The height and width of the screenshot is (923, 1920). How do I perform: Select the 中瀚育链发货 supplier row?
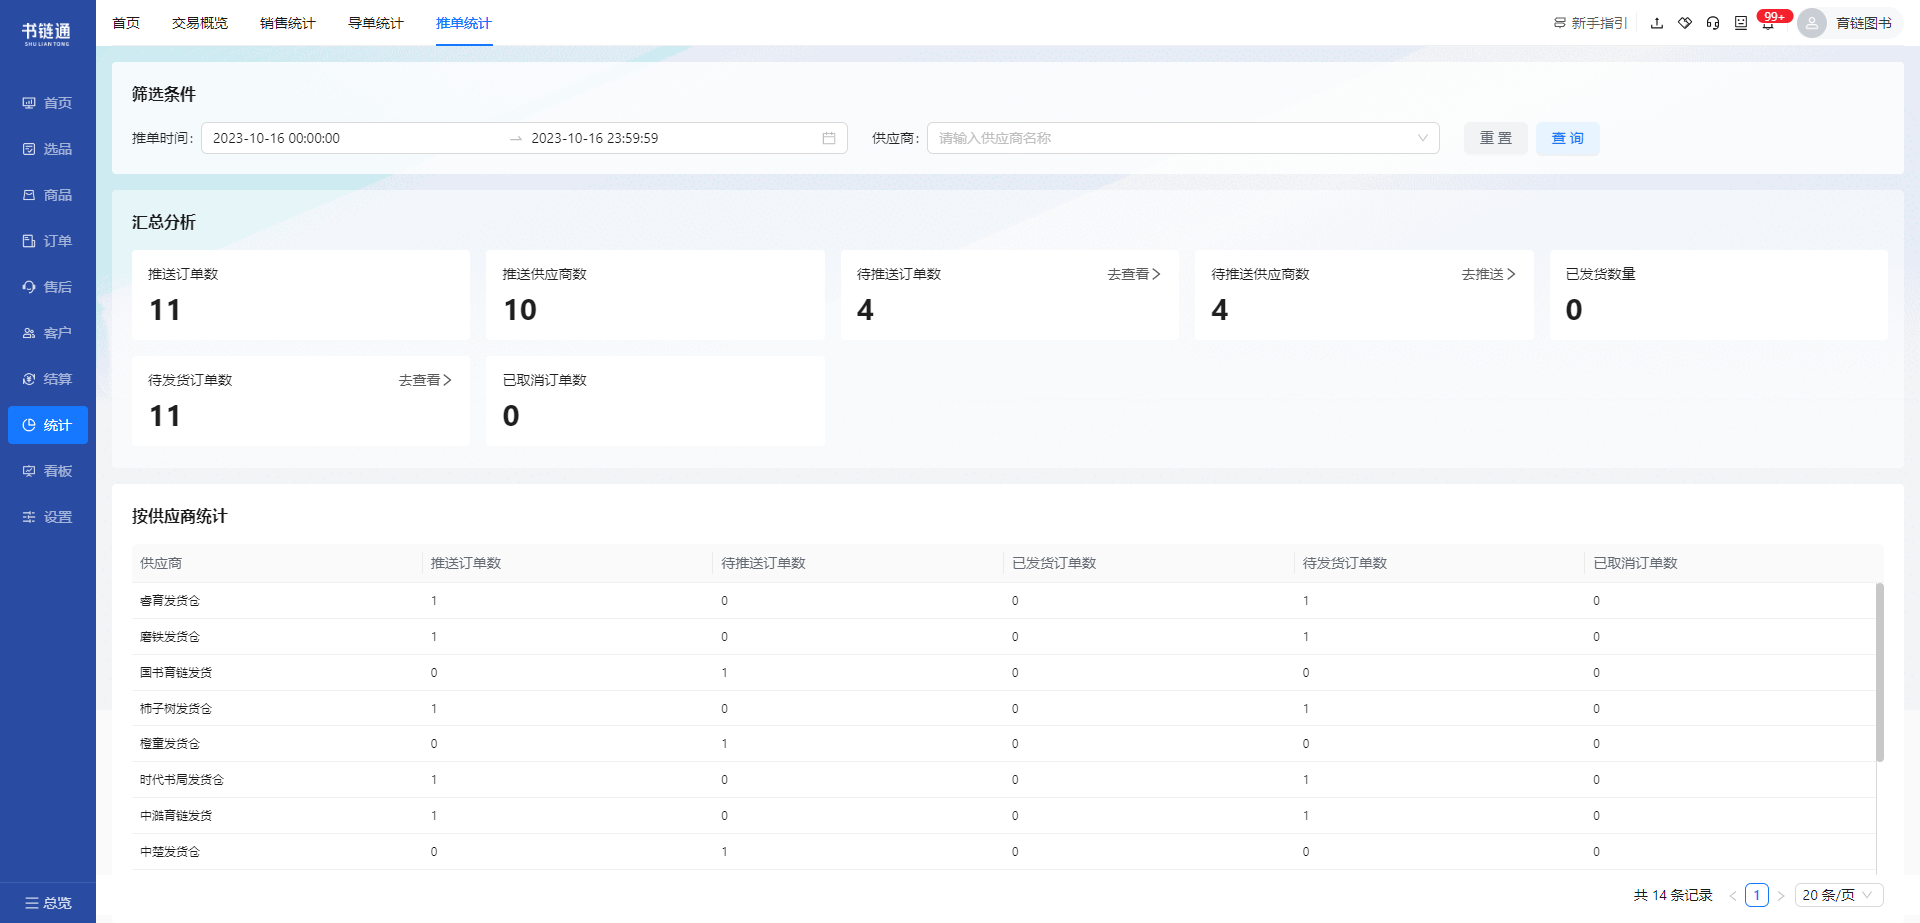pyautogui.click(x=1004, y=816)
